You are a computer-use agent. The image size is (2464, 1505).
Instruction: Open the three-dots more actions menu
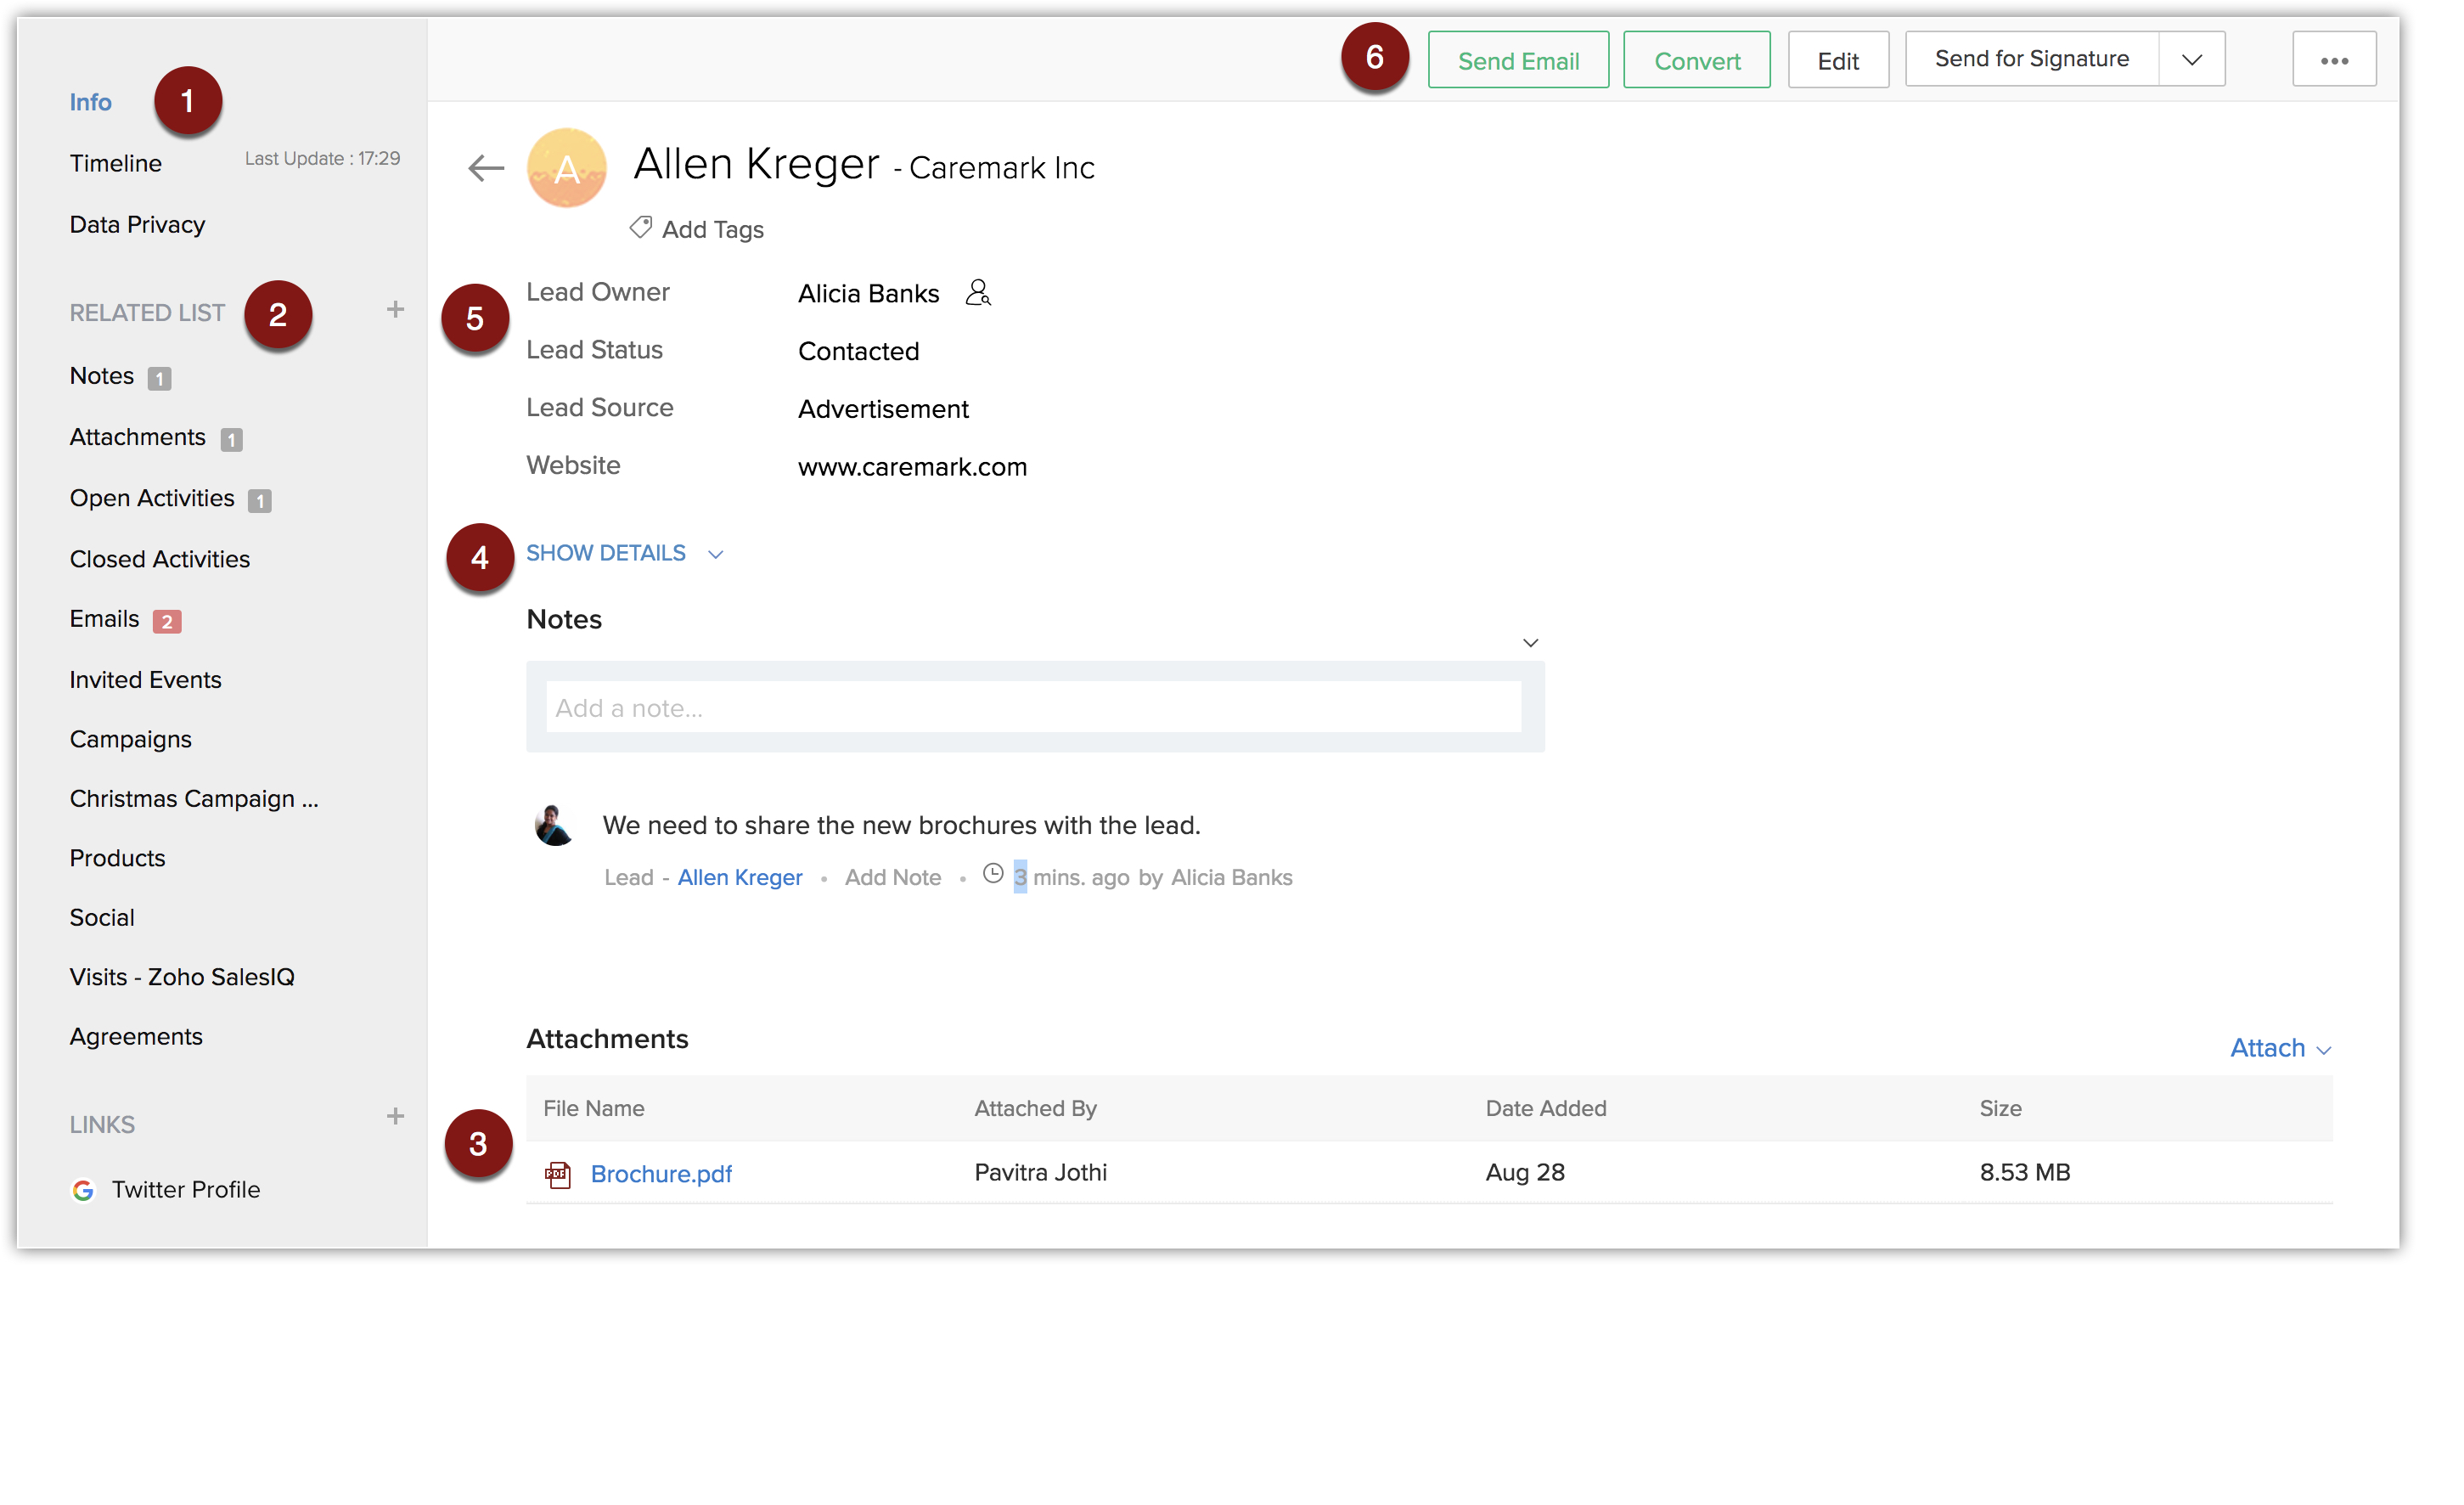pos(2333,61)
